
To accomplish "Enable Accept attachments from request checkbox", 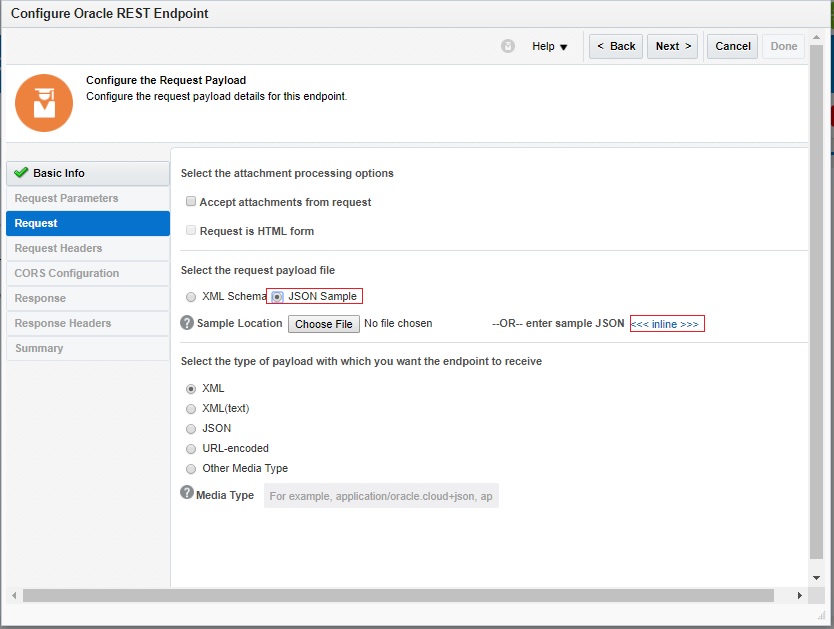I will 191,201.
